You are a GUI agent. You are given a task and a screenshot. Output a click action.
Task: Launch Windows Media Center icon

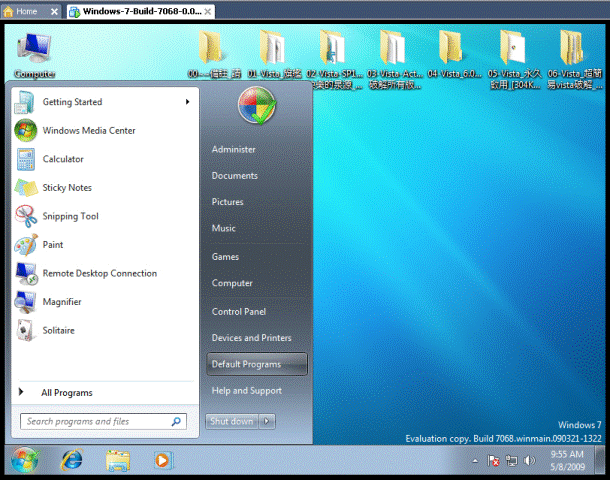[25, 130]
